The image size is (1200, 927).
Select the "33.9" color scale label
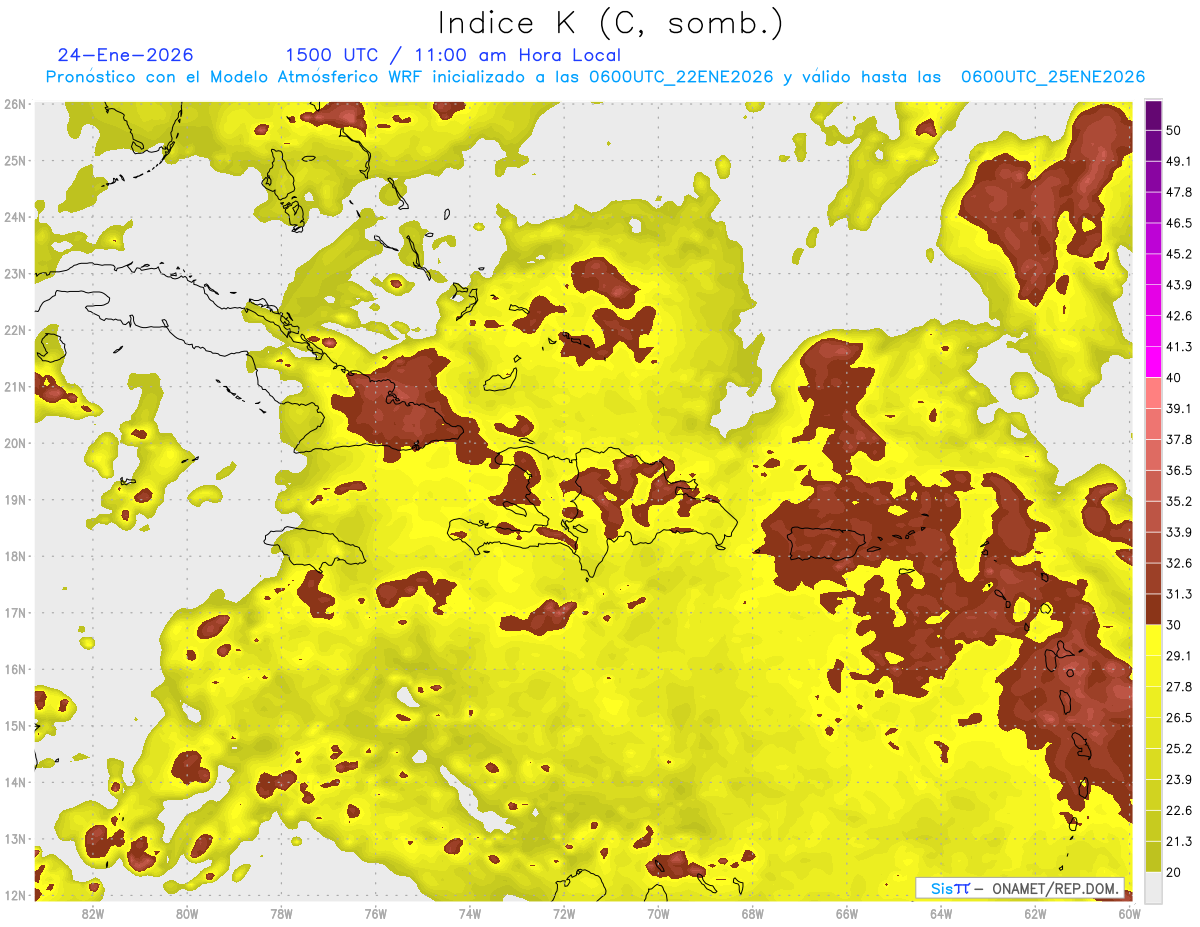pyautogui.click(x=1179, y=532)
